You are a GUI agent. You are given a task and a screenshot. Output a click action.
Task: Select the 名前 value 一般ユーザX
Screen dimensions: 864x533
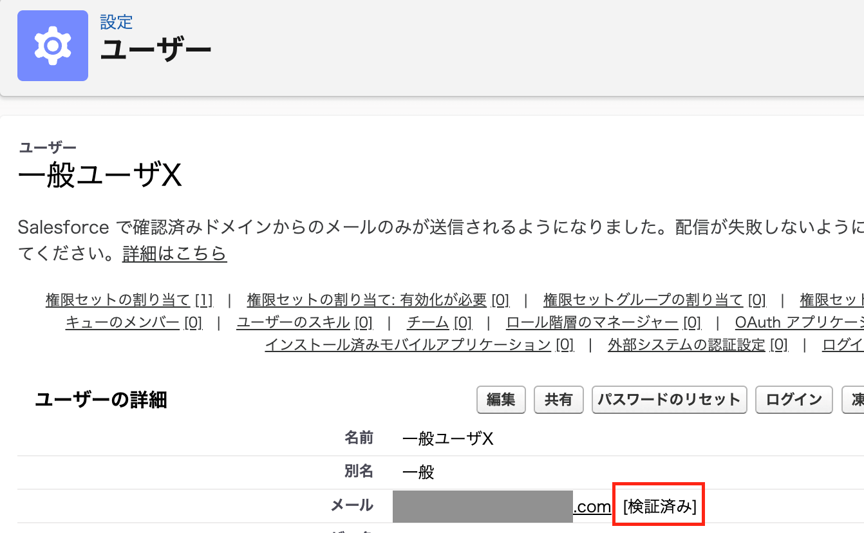coord(448,439)
